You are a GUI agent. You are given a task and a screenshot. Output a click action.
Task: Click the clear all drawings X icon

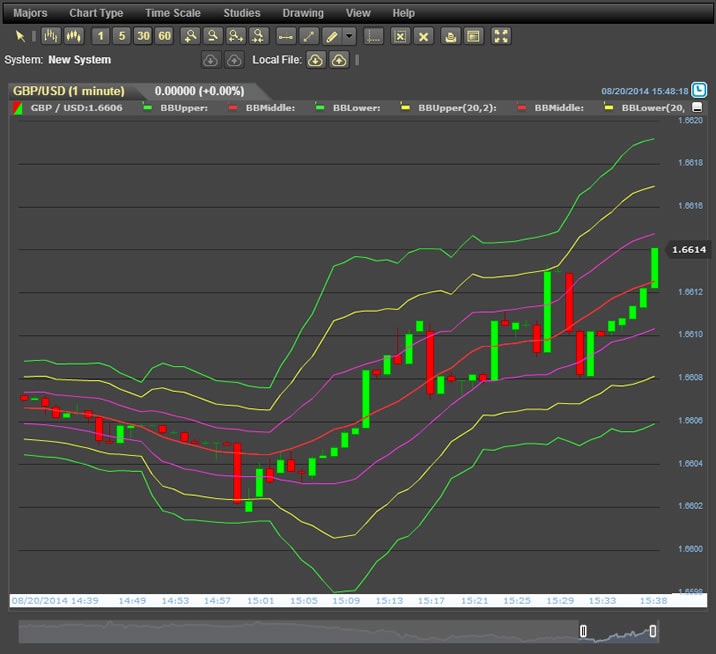click(x=423, y=36)
